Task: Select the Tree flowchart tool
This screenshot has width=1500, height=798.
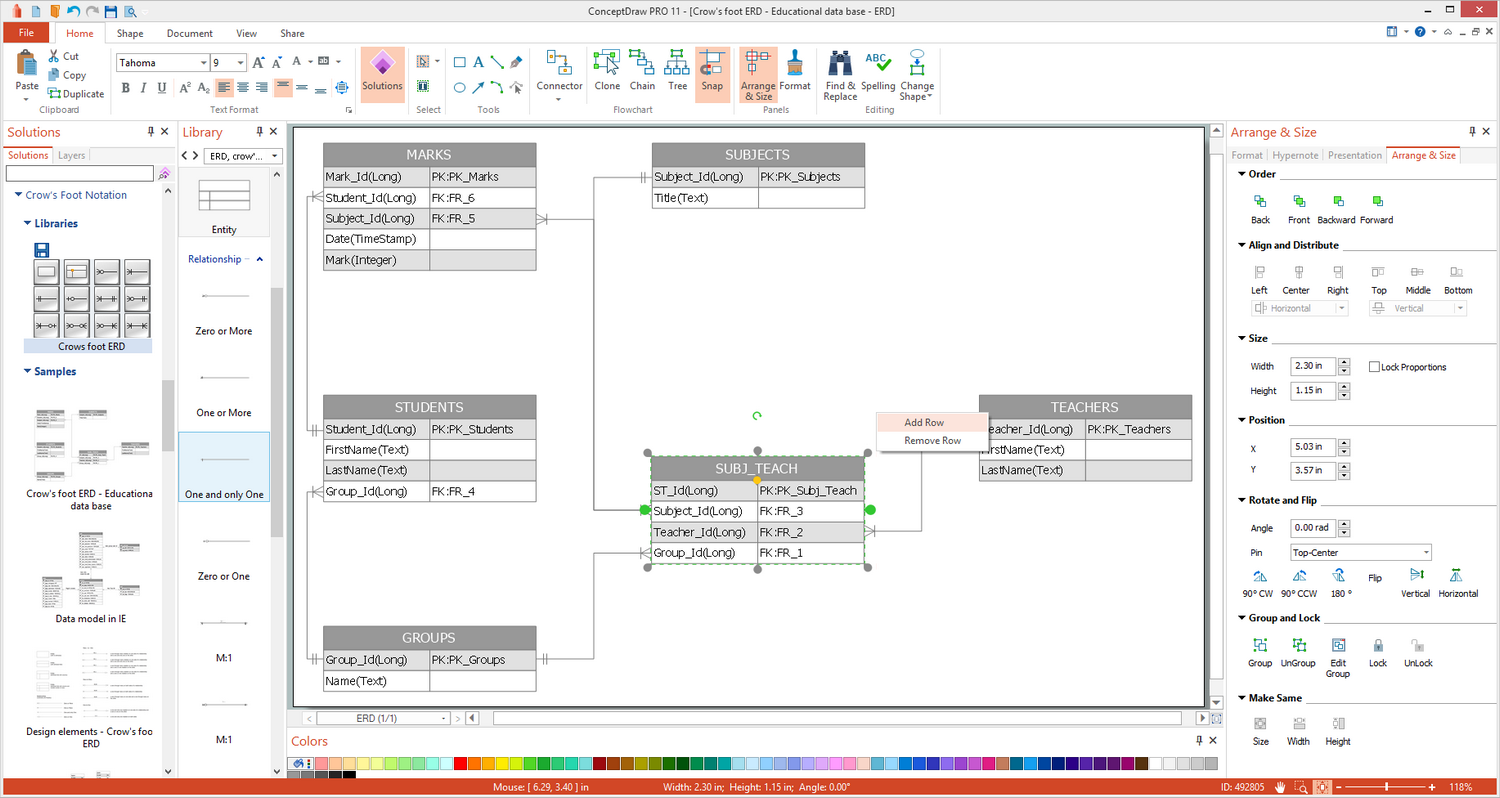Action: (677, 70)
